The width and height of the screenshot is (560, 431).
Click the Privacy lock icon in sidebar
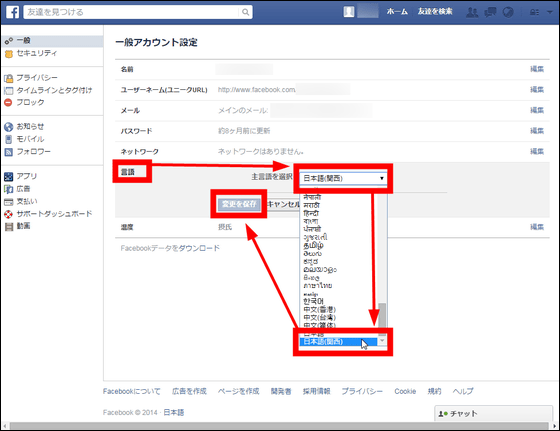coord(9,78)
